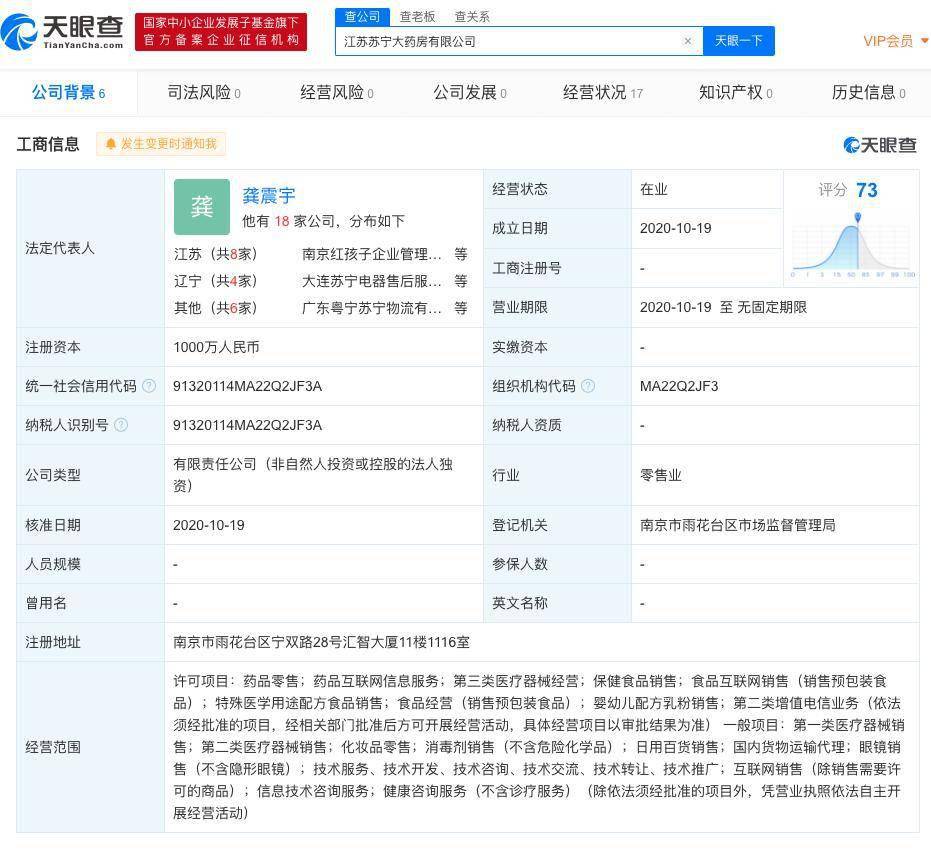The image size is (931, 853).
Task: Click the company type 有限责任公司 text
Action: [314, 475]
